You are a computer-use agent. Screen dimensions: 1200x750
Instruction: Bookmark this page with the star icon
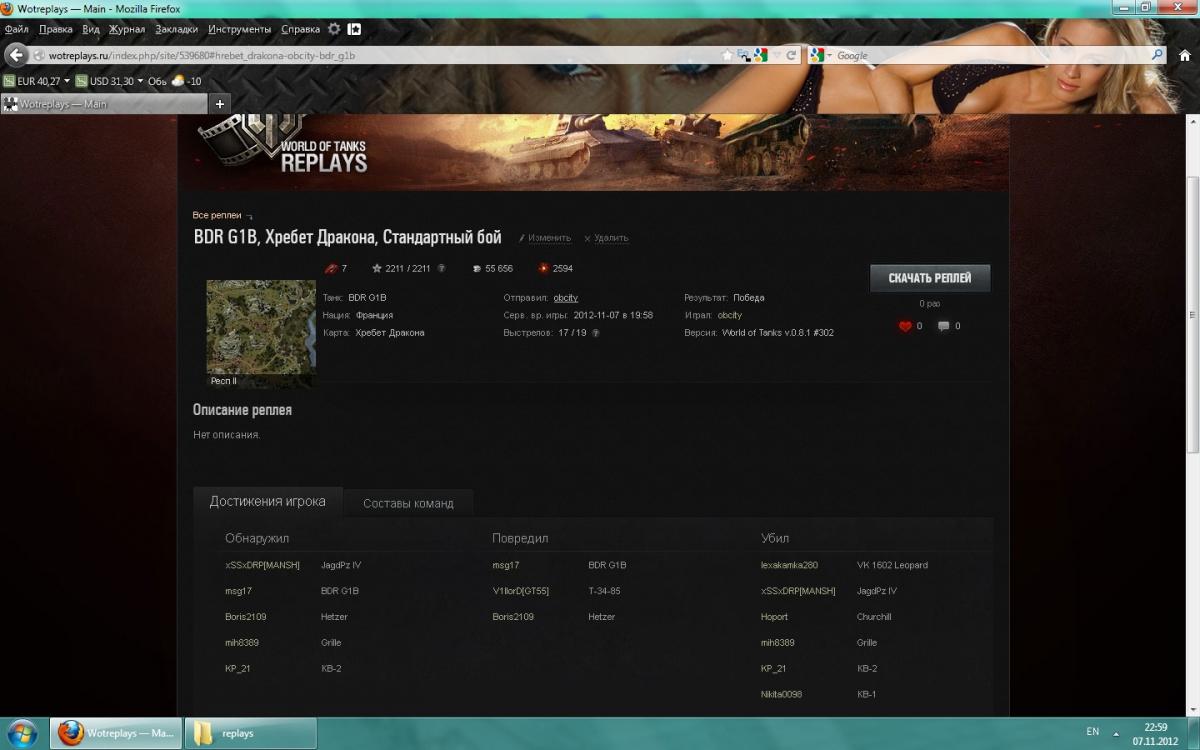728,56
